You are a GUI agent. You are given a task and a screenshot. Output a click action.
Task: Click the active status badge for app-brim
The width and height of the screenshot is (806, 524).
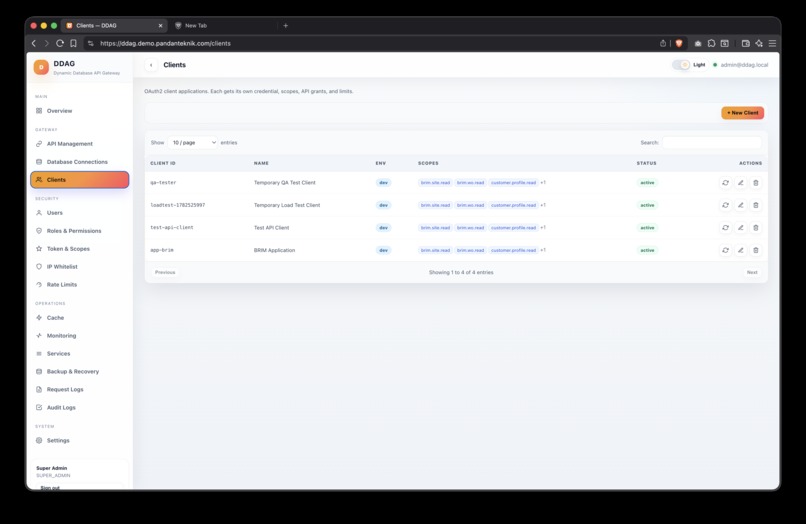click(x=647, y=250)
